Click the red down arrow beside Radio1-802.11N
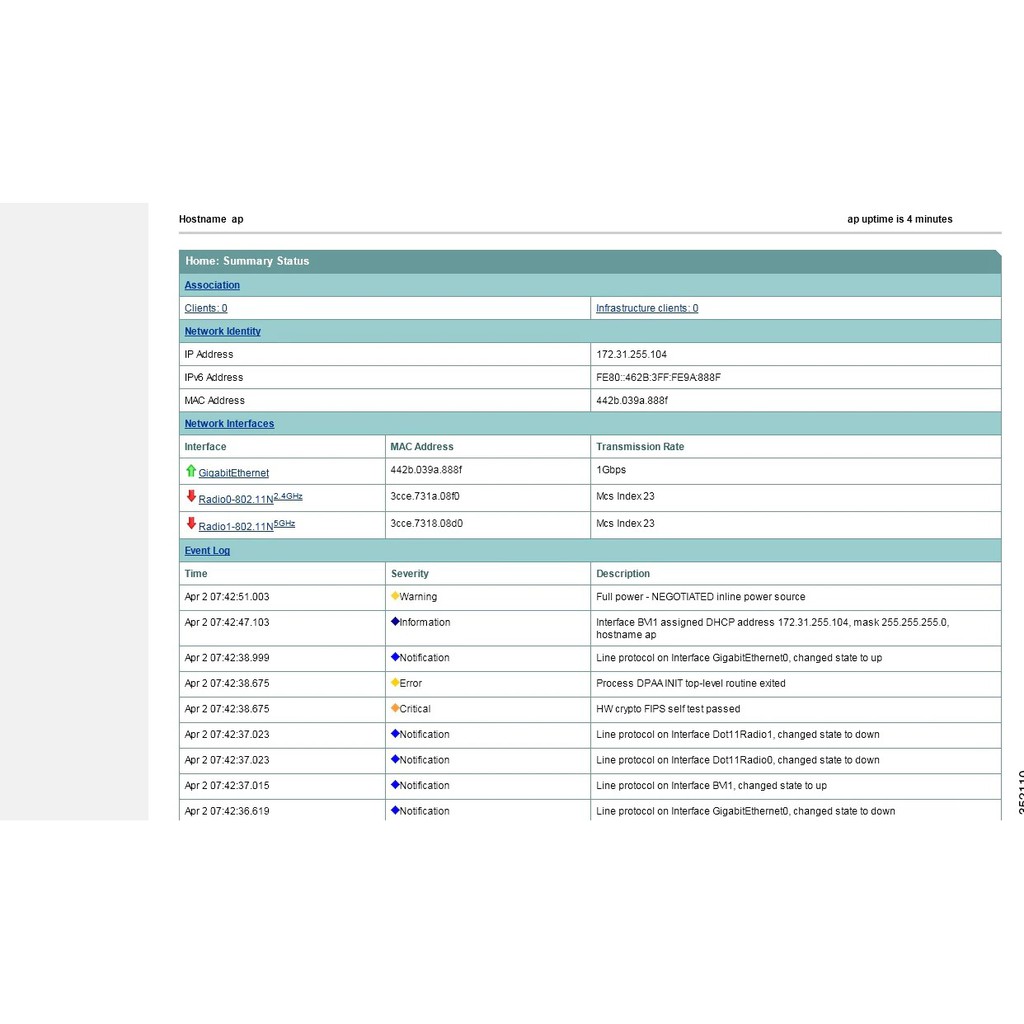This screenshot has height=1024, width=1024. click(x=191, y=523)
